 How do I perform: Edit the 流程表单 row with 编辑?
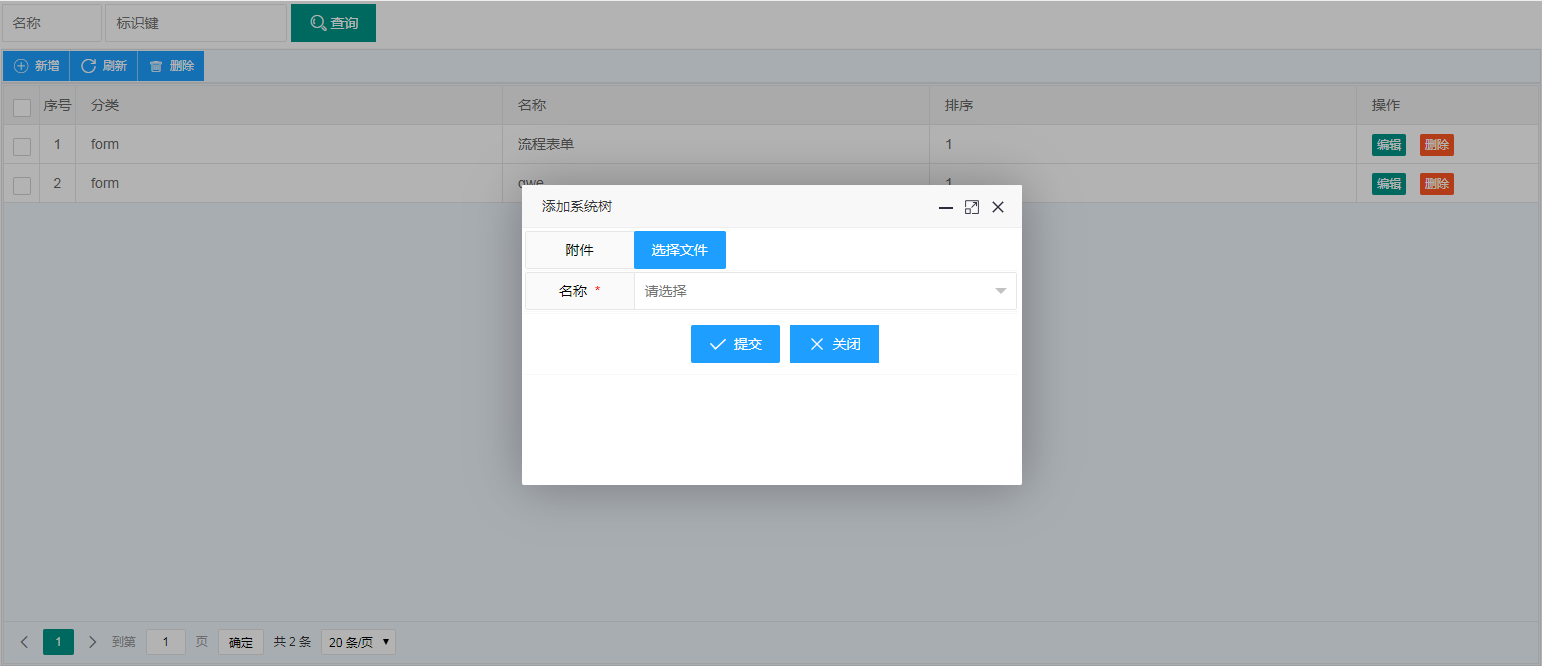[x=1389, y=145]
